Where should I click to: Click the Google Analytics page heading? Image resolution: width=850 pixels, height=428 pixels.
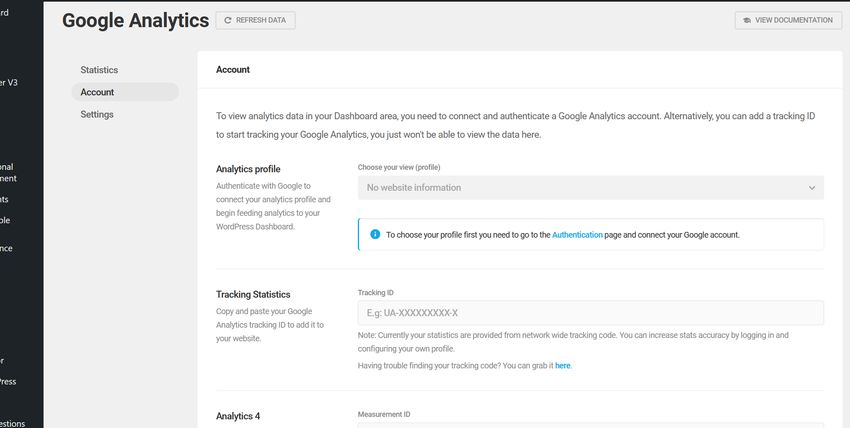click(x=136, y=21)
